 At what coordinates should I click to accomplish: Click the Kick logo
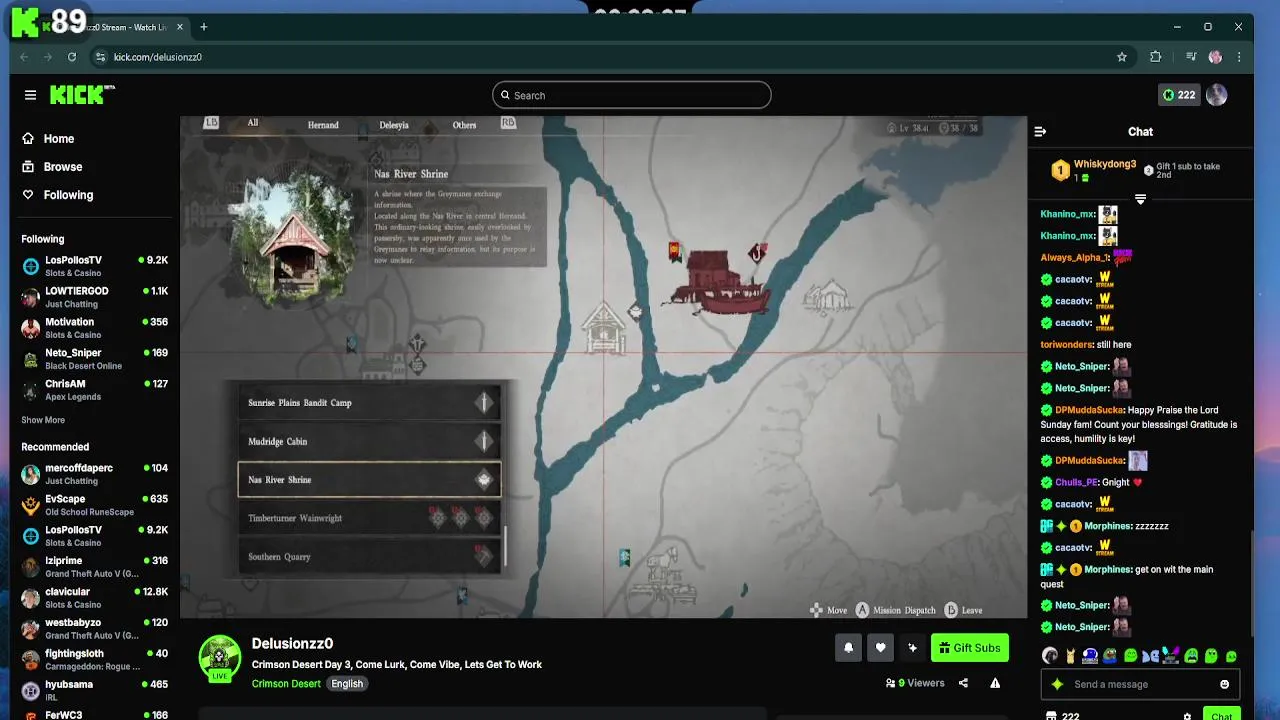(x=82, y=95)
